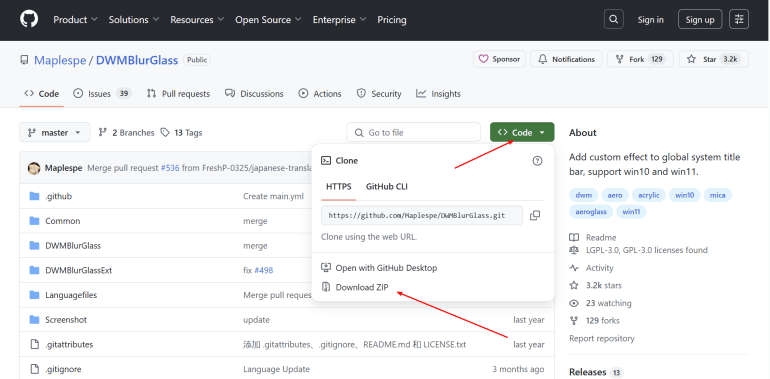Screen dimensions: 770x379
Task: Click Maplespe's avatar thumbnail
Action: tap(34, 168)
